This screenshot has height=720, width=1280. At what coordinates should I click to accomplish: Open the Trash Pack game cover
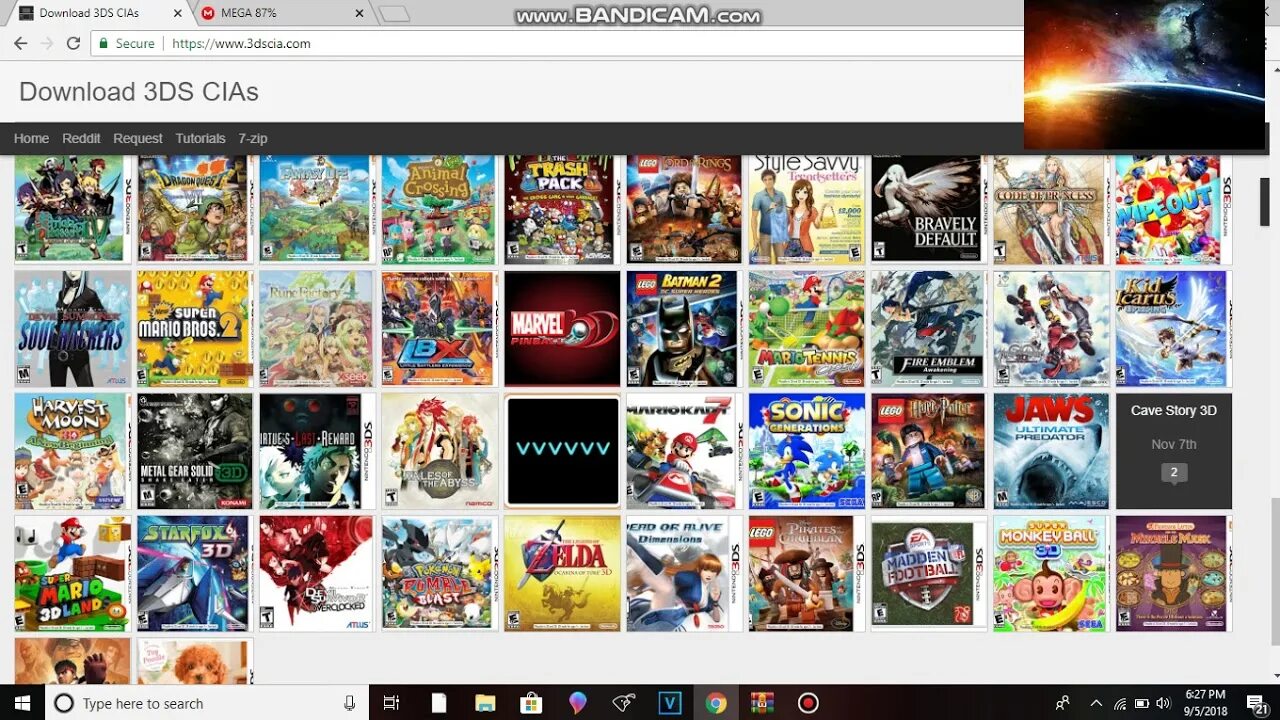coord(561,208)
